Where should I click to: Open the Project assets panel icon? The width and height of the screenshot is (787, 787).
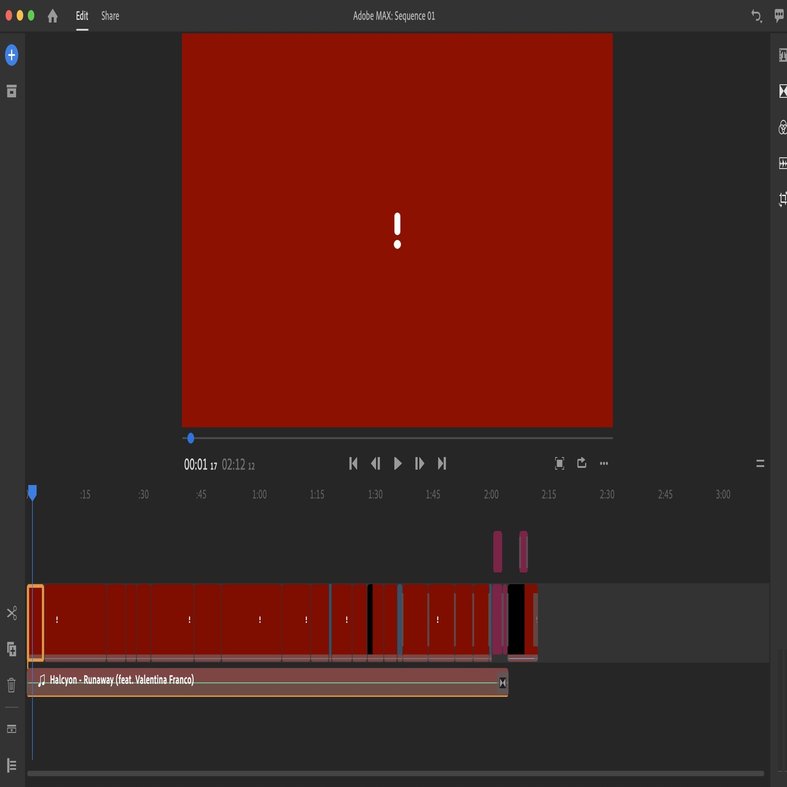[12, 91]
